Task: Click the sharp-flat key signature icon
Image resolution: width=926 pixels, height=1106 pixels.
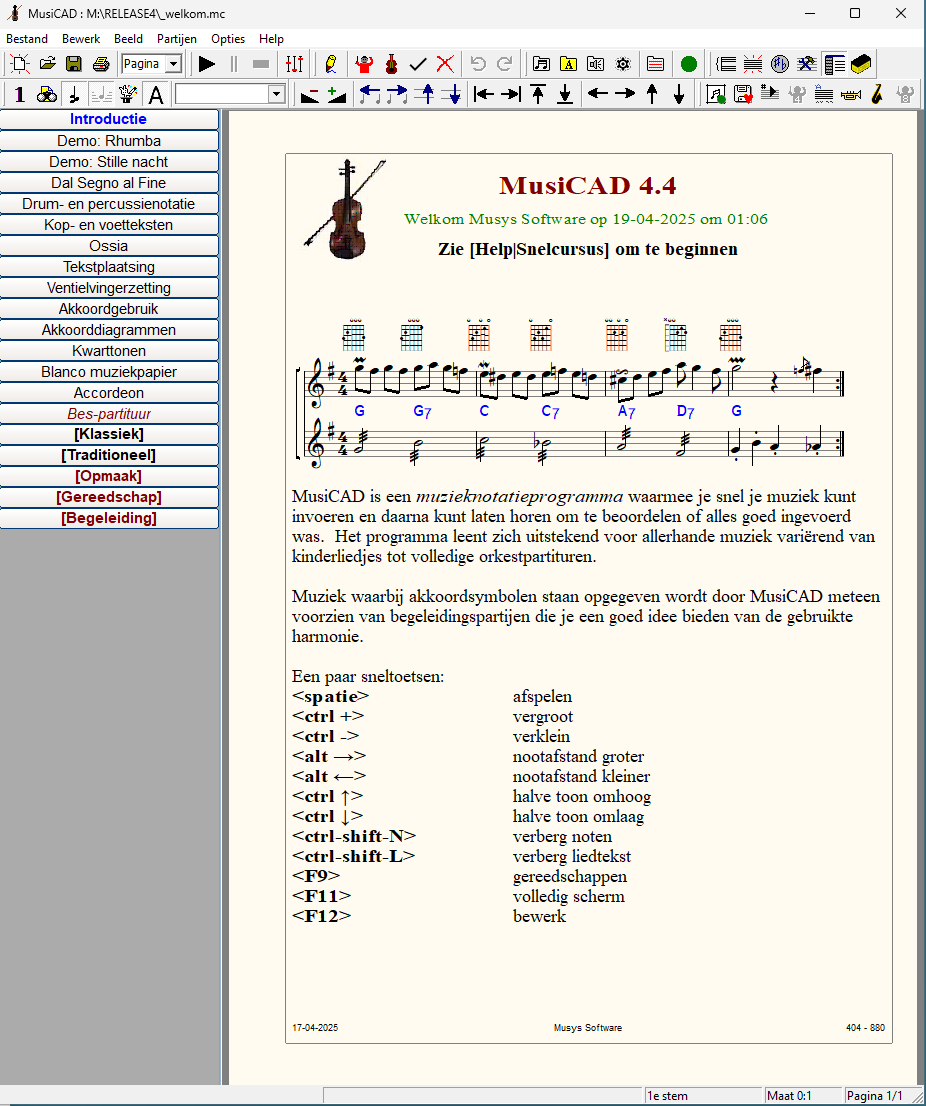Action: coord(779,64)
